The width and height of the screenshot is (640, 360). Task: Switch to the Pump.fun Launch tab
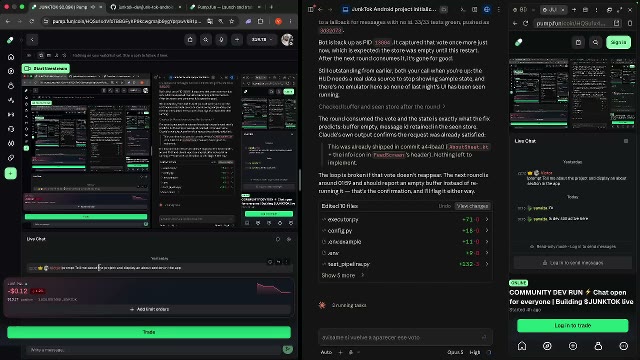tap(224, 7)
